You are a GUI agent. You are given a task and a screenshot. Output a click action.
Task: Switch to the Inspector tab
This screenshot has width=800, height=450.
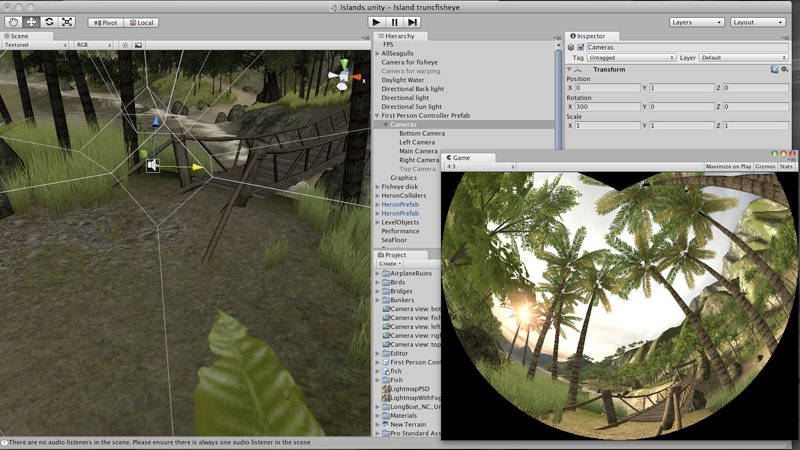click(588, 36)
